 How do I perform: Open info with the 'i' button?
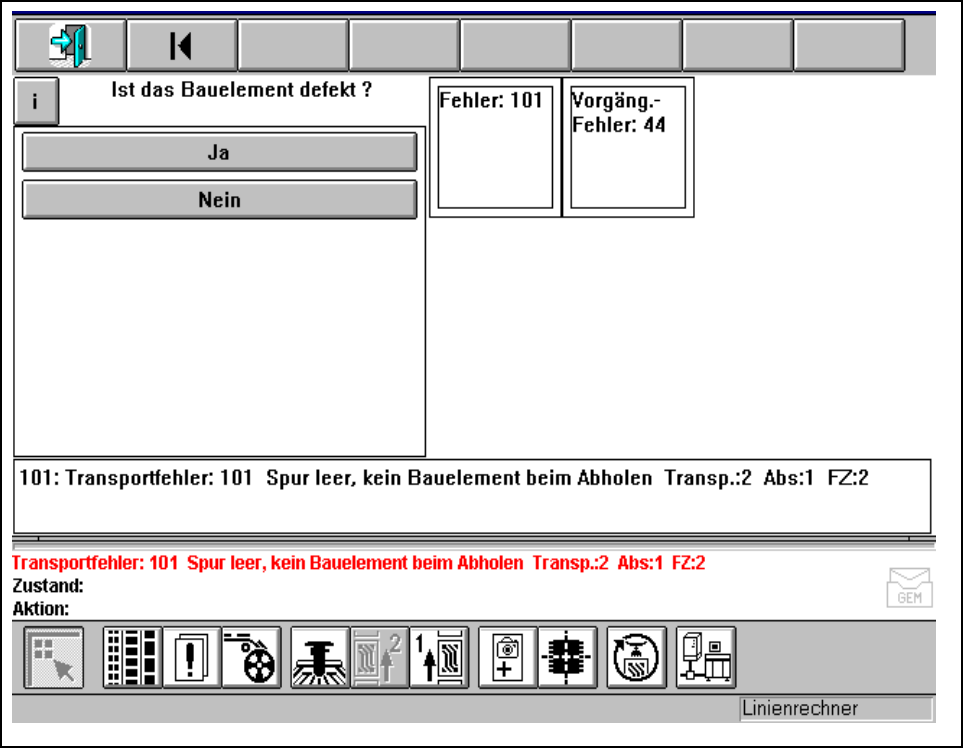[36, 102]
